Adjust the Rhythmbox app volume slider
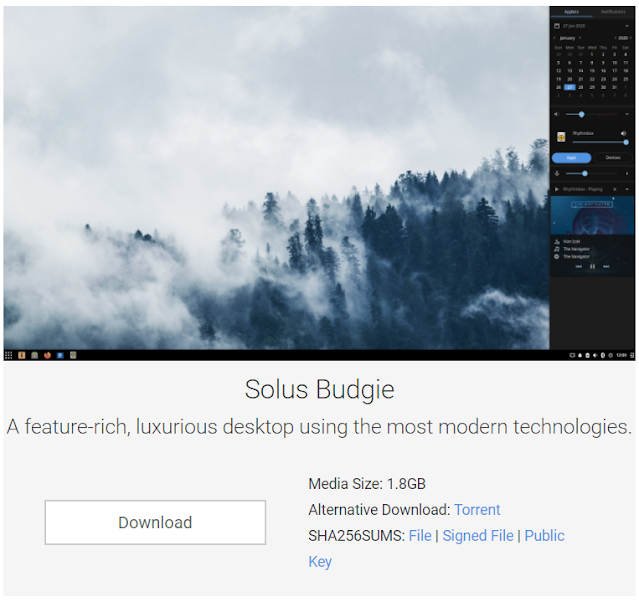The image size is (639, 602). [600, 142]
